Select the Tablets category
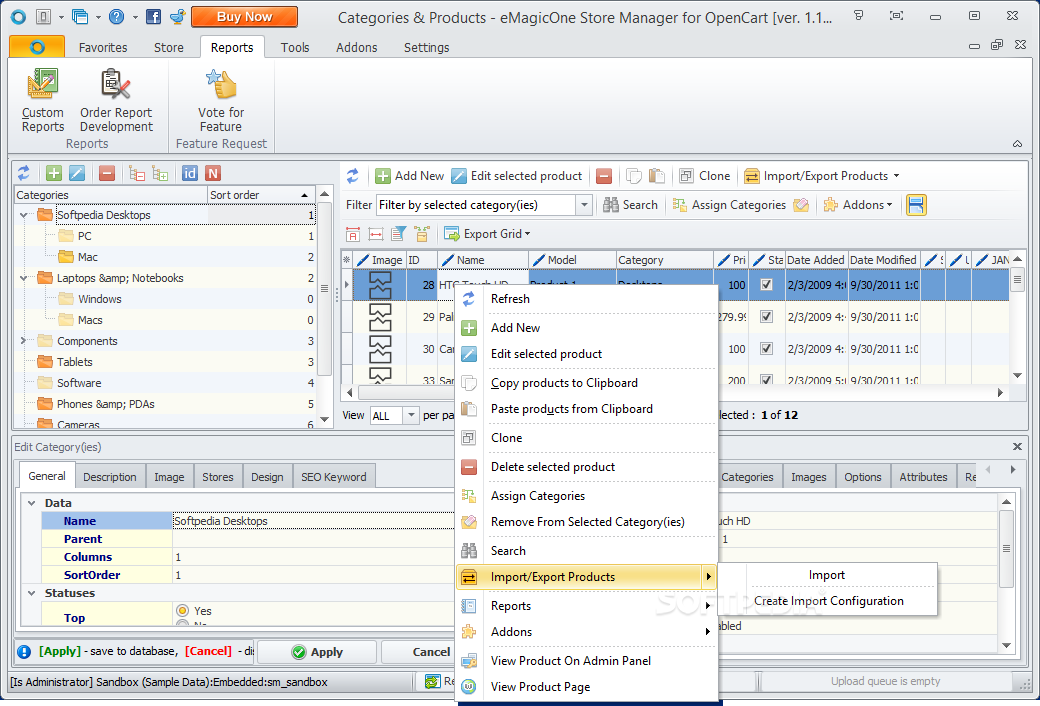 click(74, 362)
